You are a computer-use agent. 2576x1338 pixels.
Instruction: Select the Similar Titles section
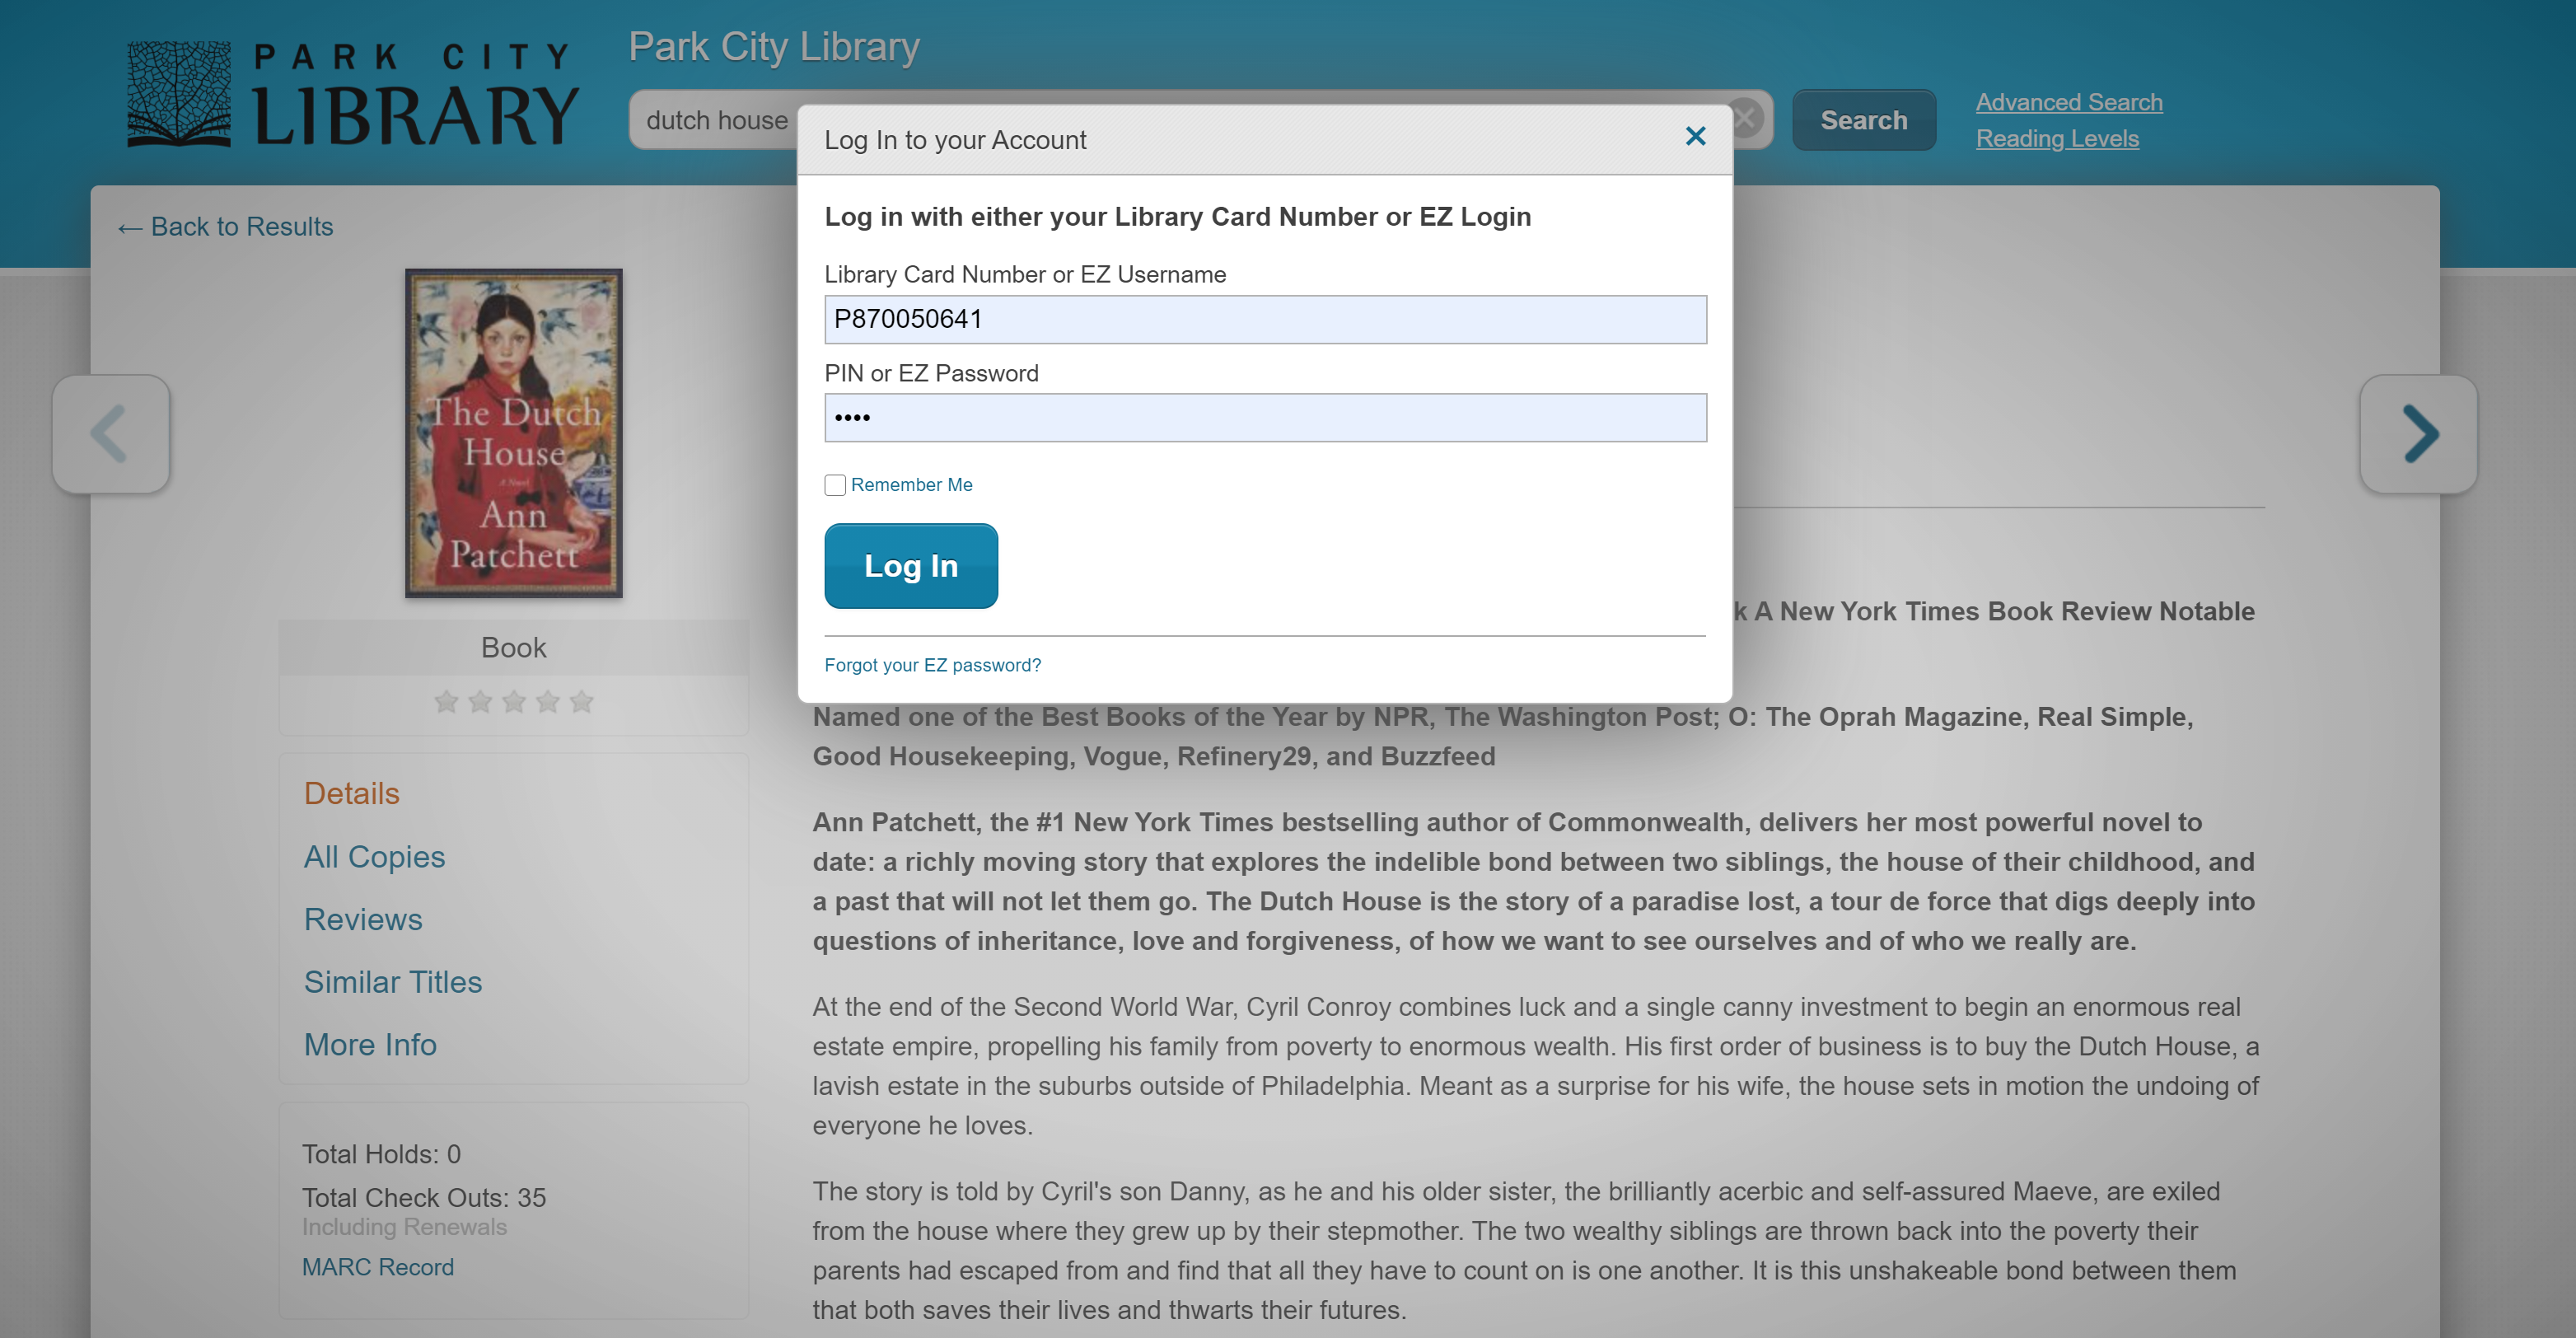392,982
